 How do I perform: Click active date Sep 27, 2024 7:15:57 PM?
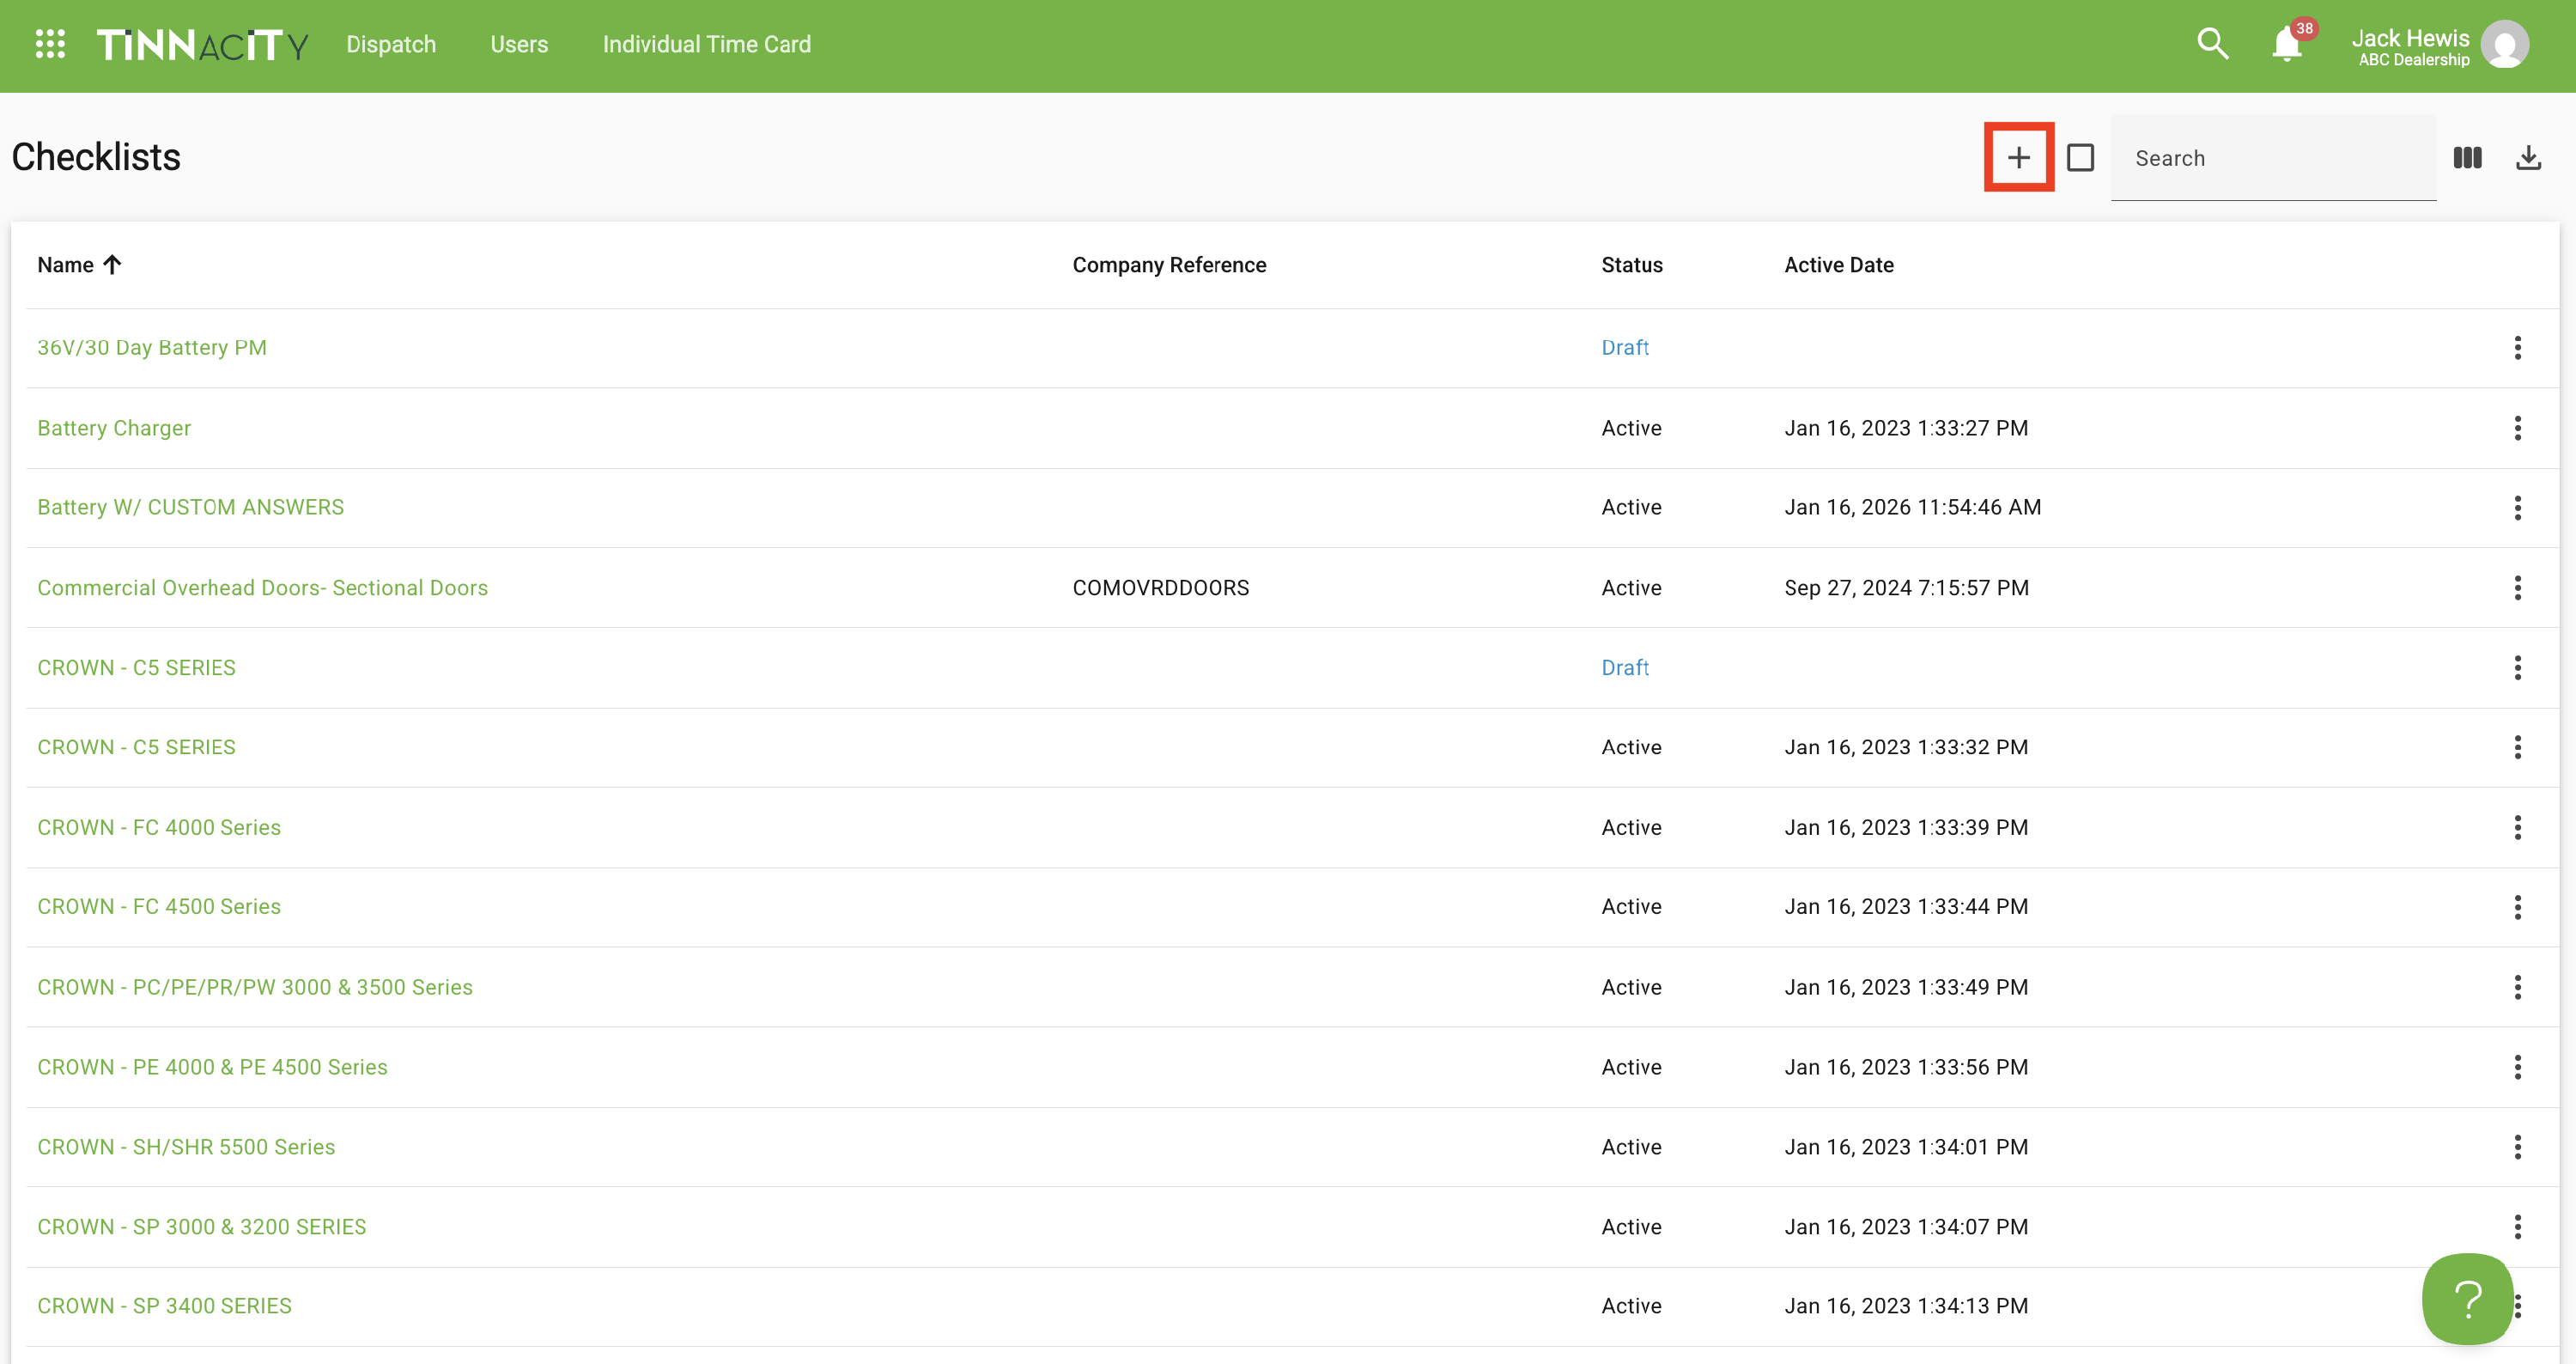pos(1906,588)
